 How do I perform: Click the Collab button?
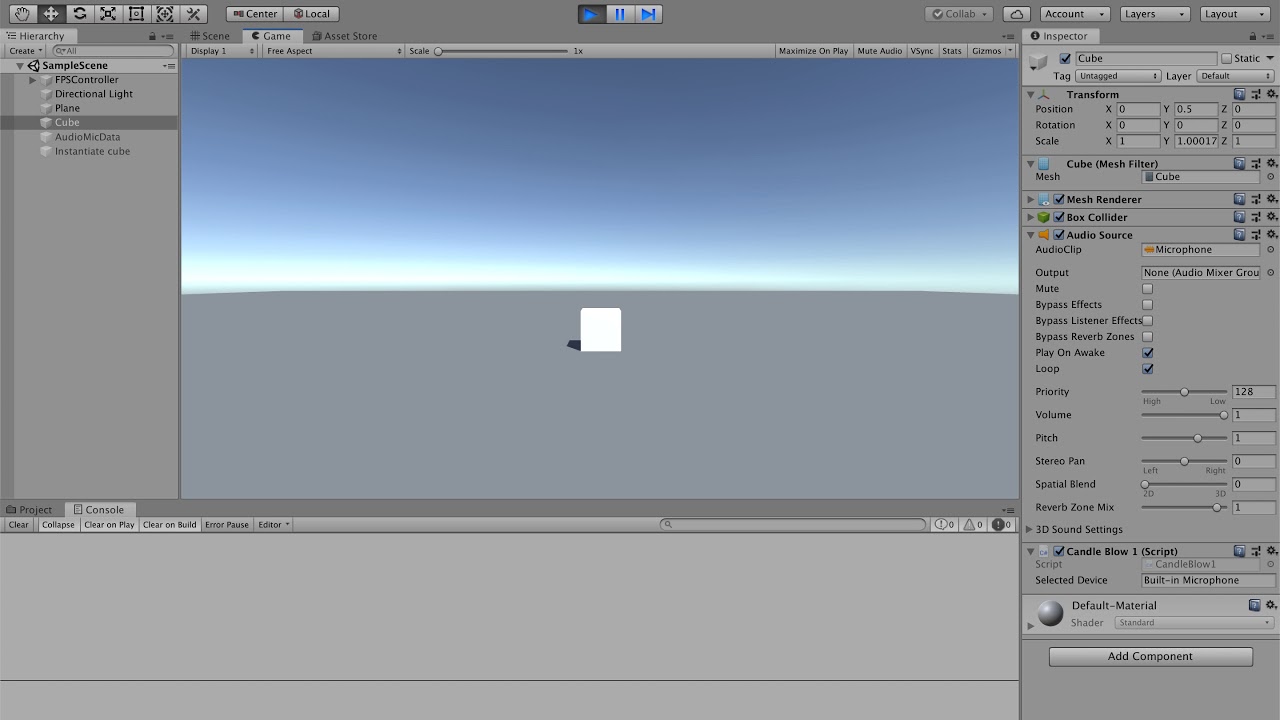[x=959, y=14]
